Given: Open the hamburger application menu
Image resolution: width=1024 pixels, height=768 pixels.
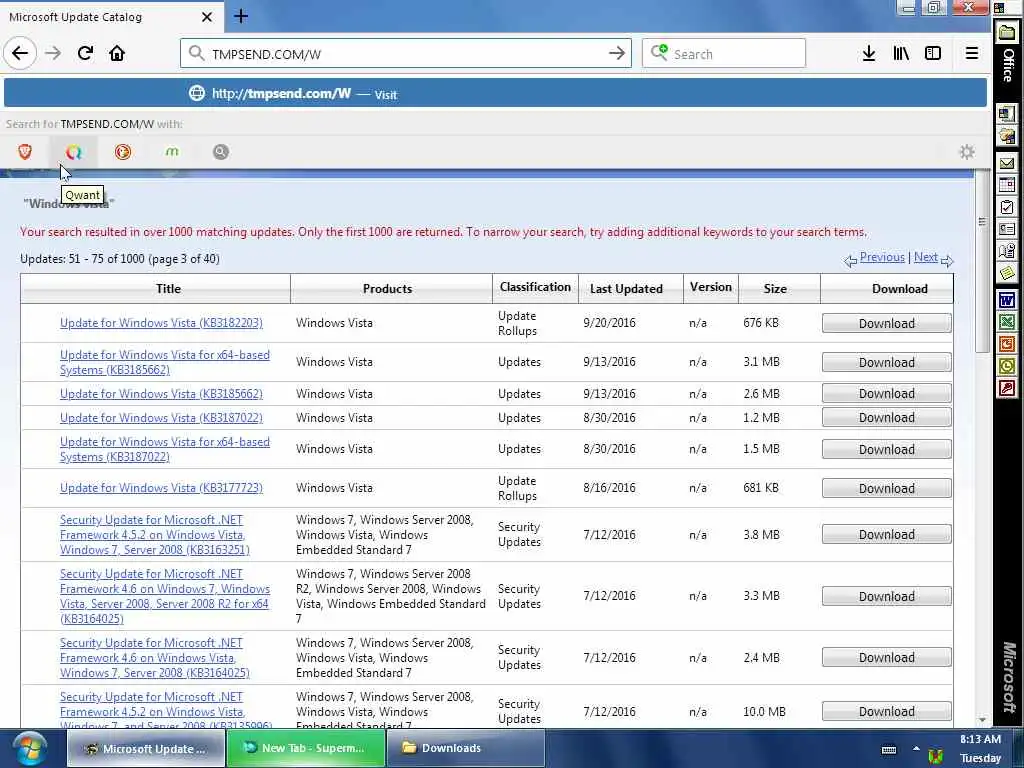Looking at the screenshot, I should click(x=972, y=54).
